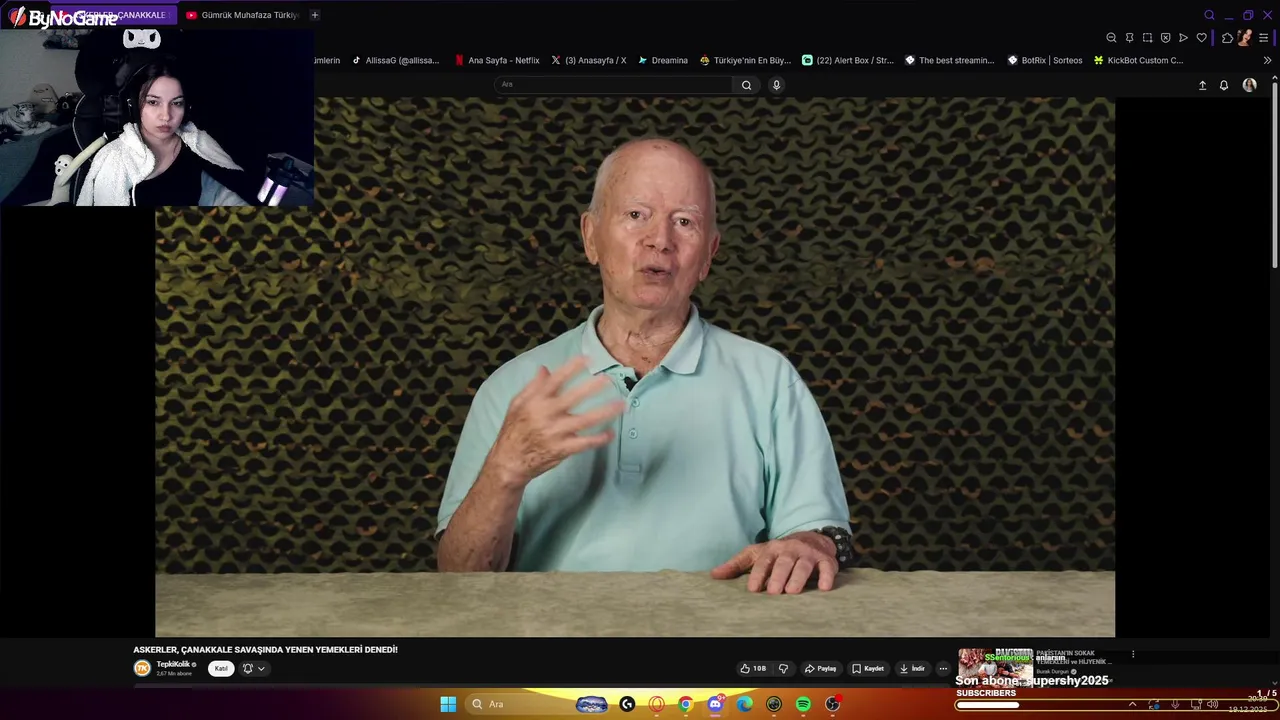Switch to the Gümrük Muhafaza Türkiye tab
This screenshot has height=720, width=1280.
pyautogui.click(x=243, y=15)
